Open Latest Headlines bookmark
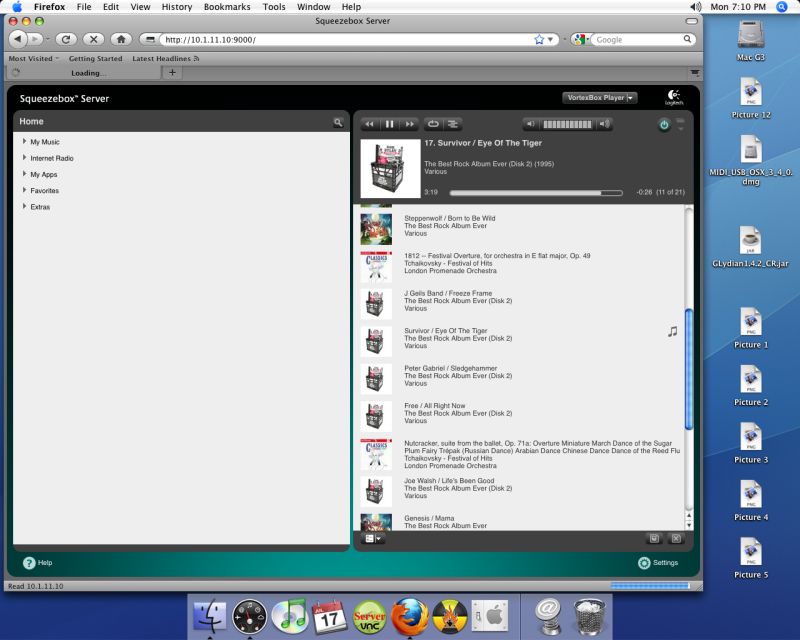 point(165,58)
